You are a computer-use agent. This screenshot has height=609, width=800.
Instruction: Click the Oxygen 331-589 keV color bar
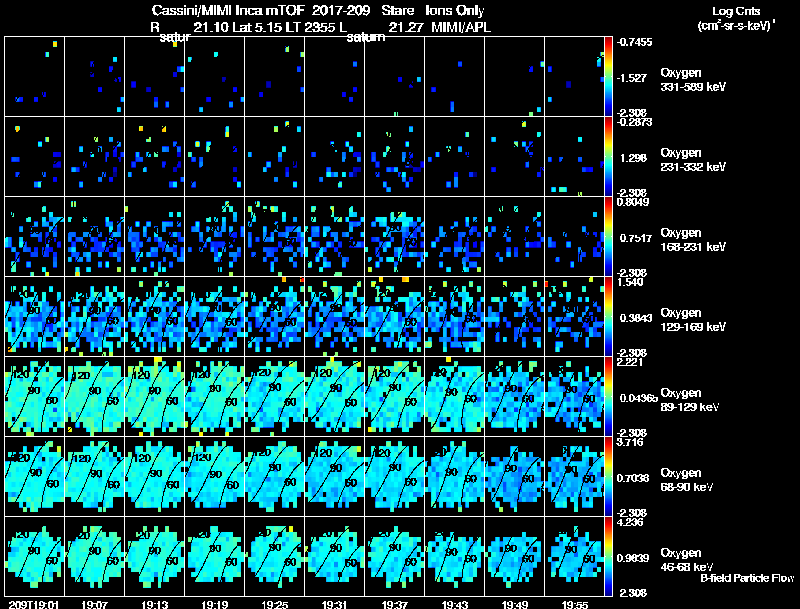(x=608, y=77)
